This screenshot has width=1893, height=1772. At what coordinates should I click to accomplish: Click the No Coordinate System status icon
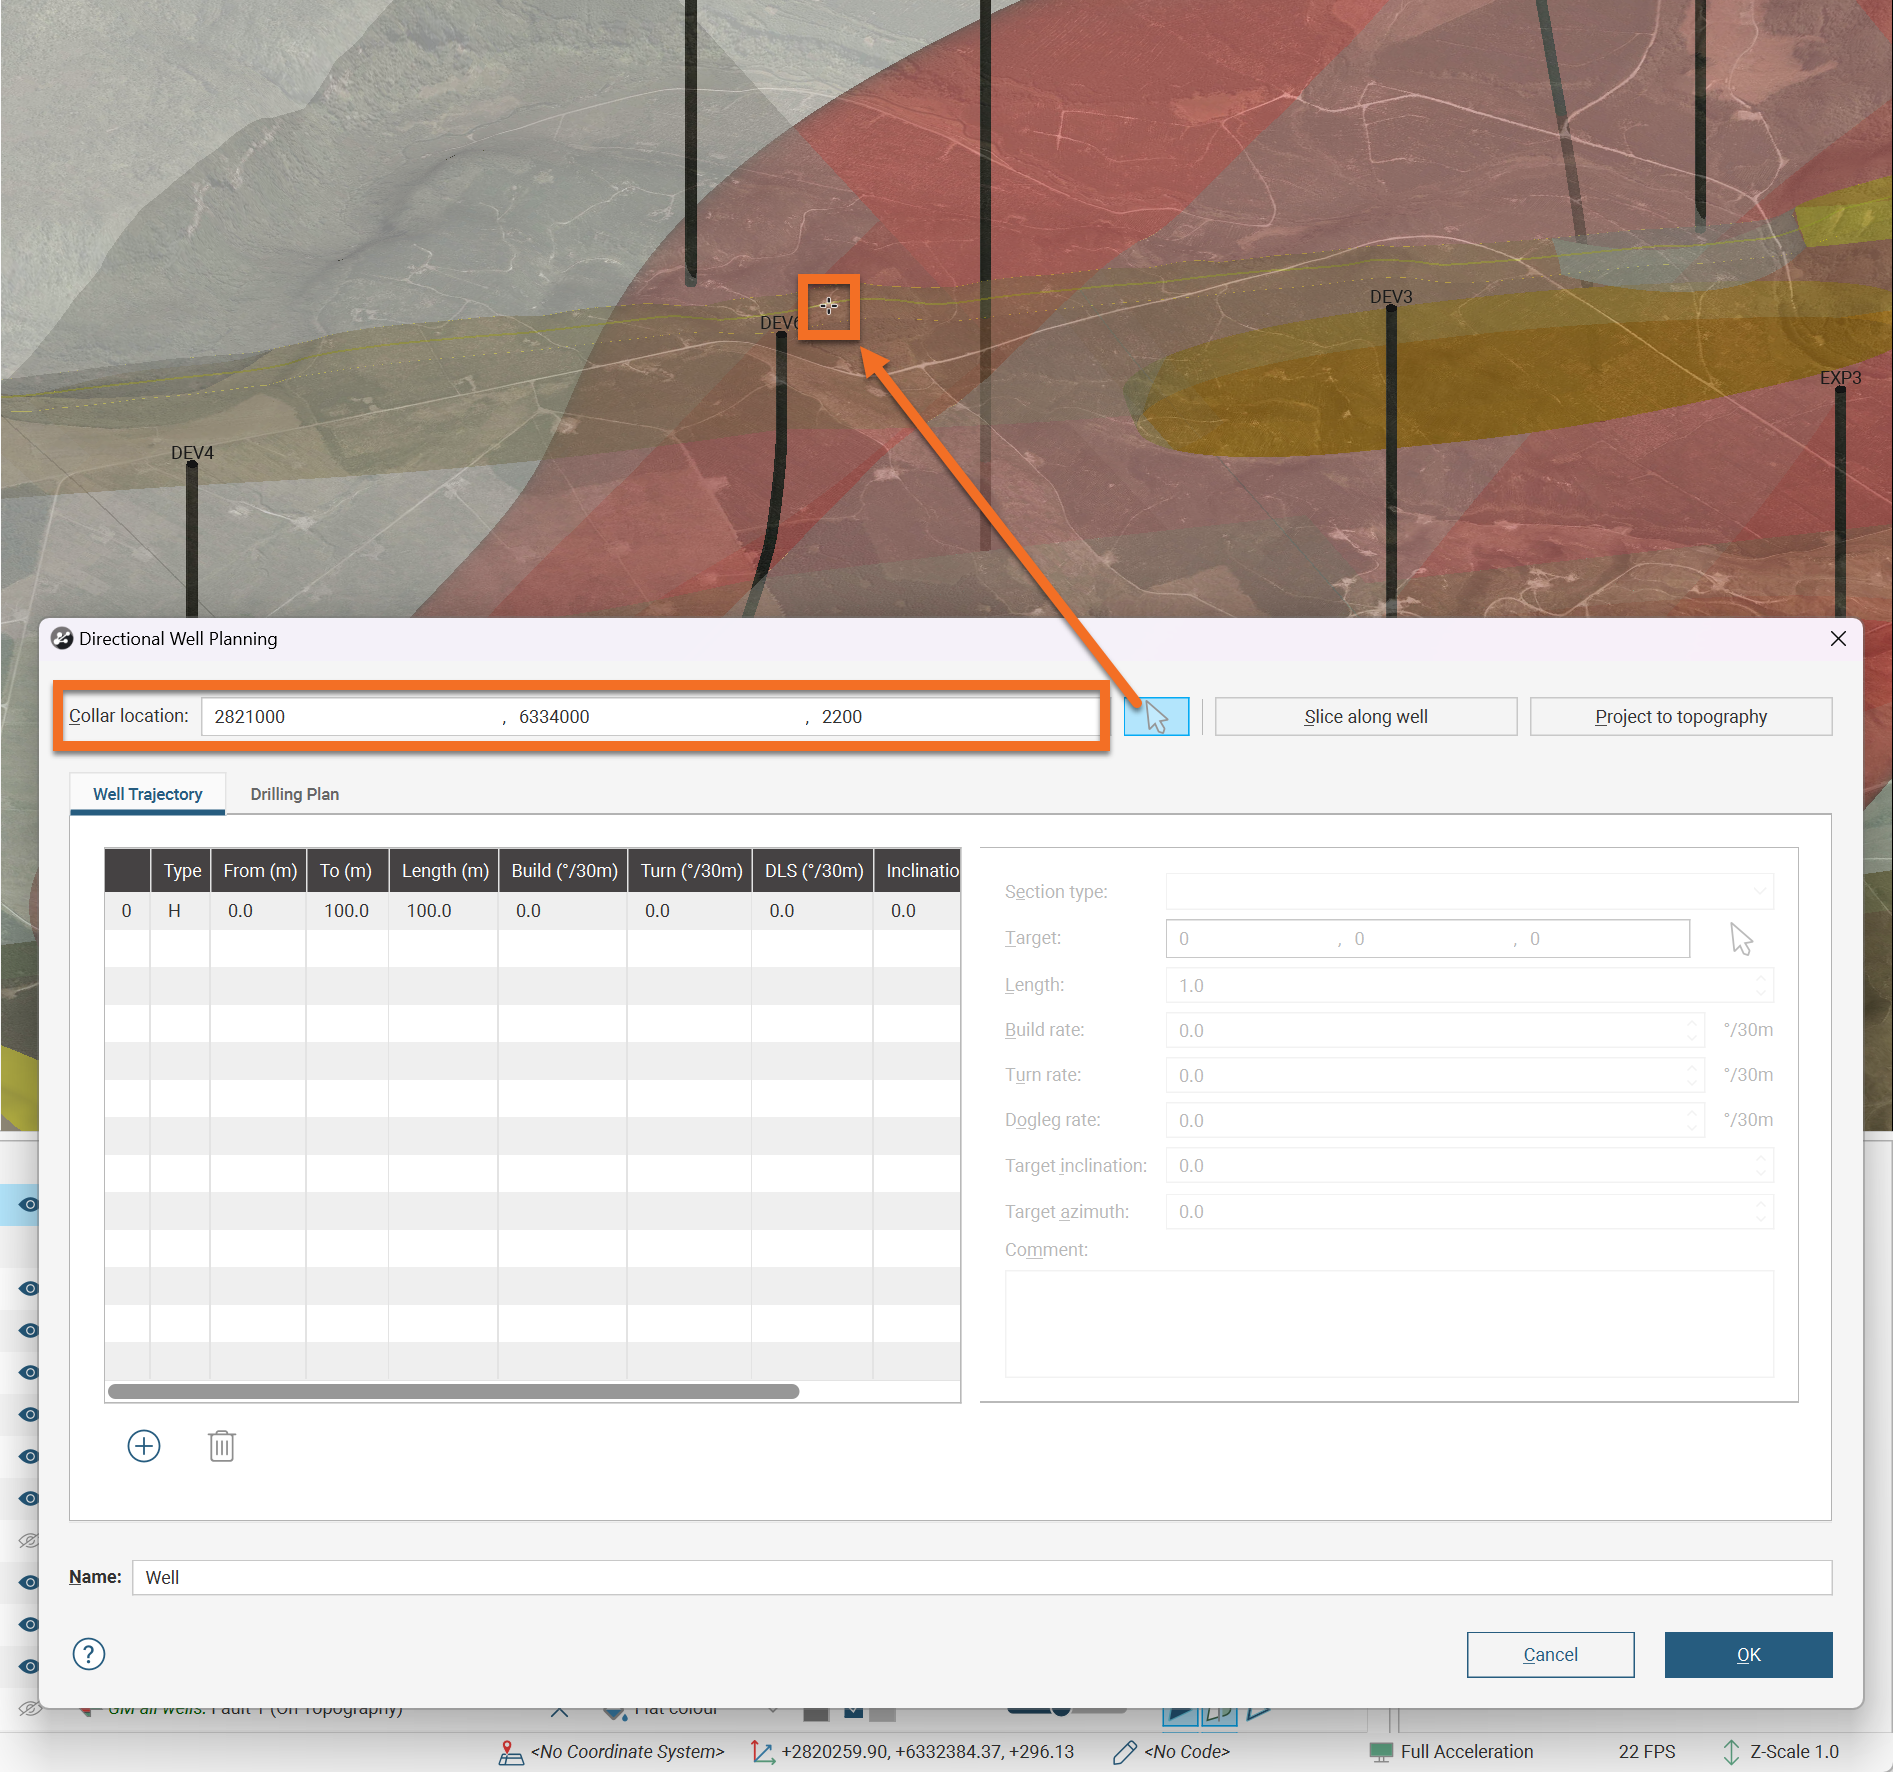point(511,1752)
